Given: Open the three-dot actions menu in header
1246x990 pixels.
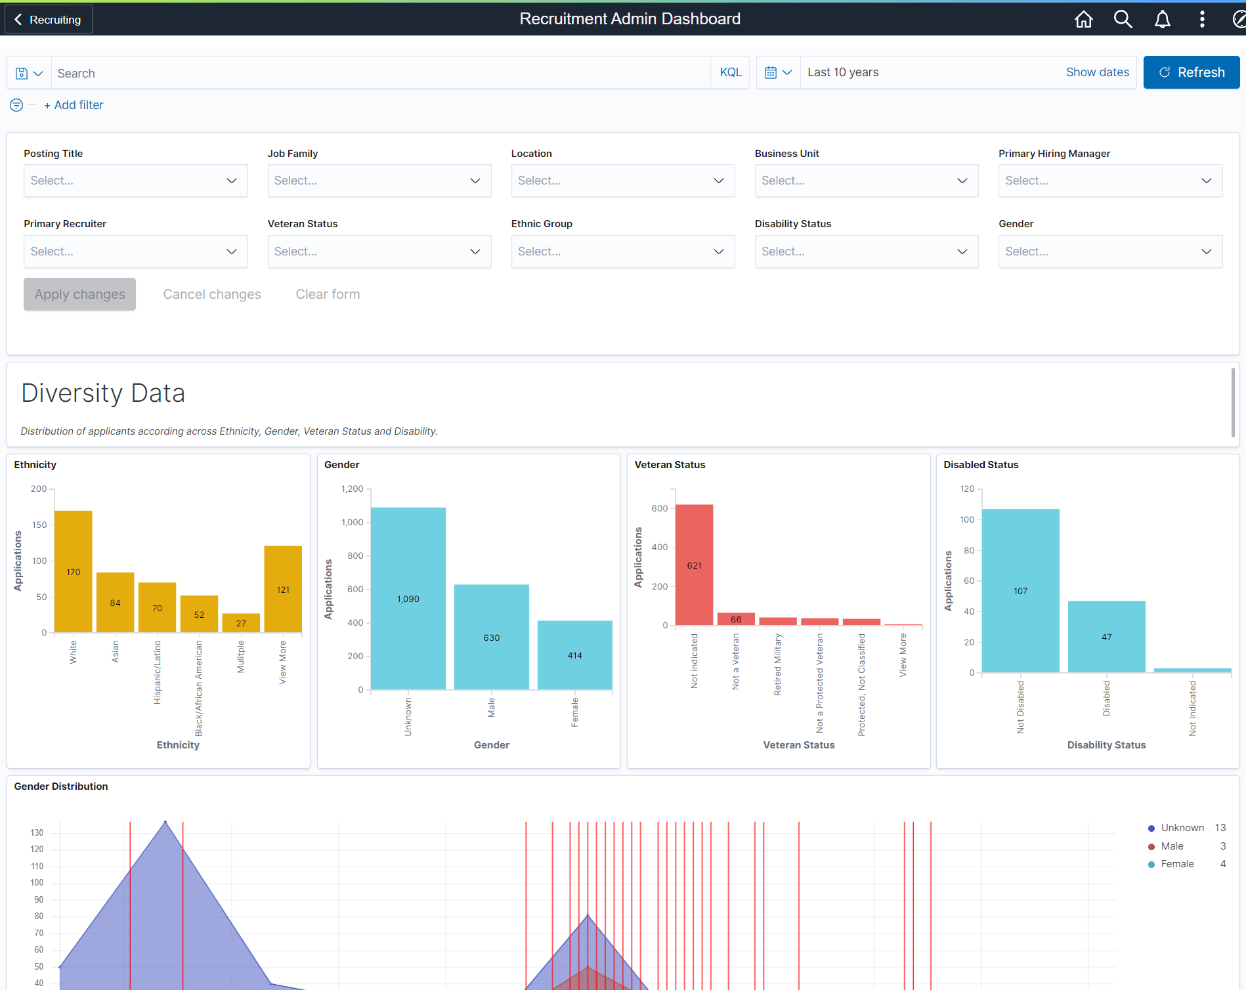Looking at the screenshot, I should (x=1202, y=18).
